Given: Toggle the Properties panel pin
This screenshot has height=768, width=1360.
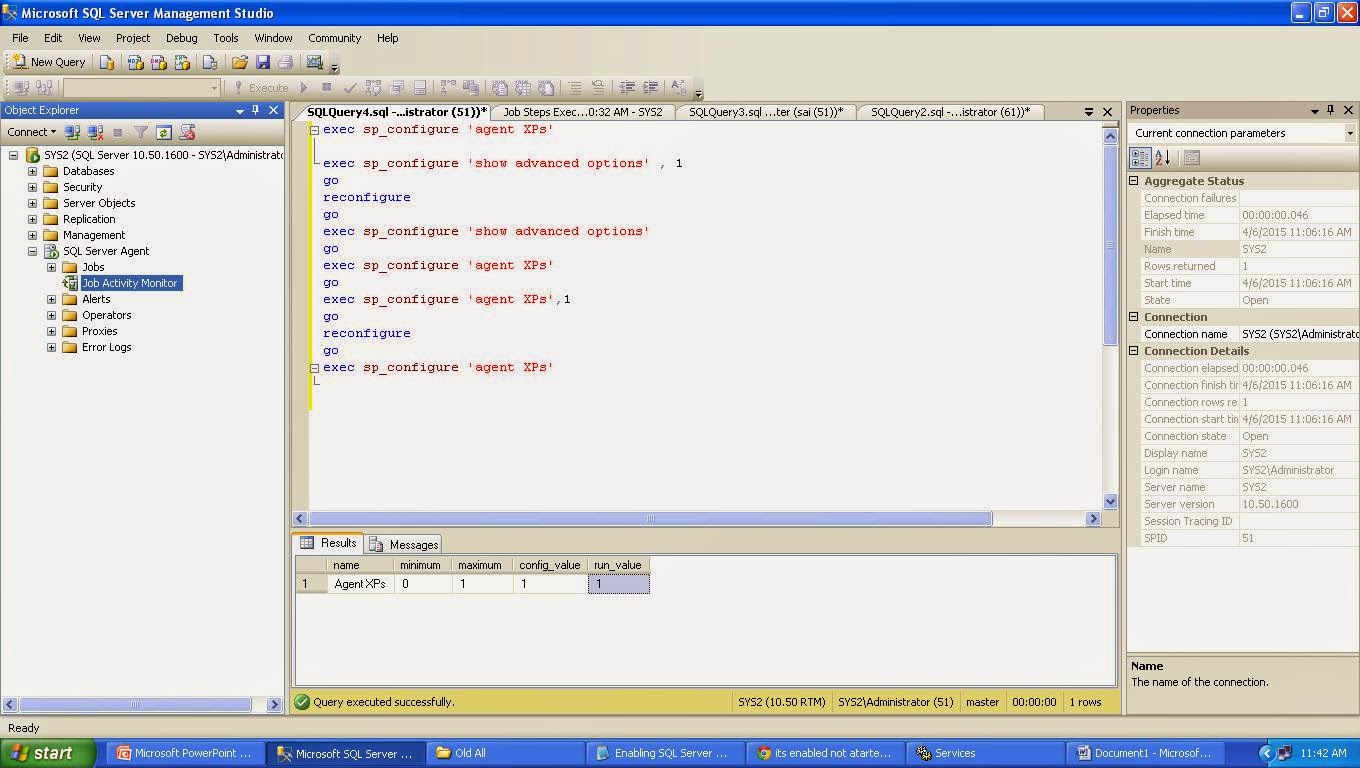Looking at the screenshot, I should [1332, 110].
